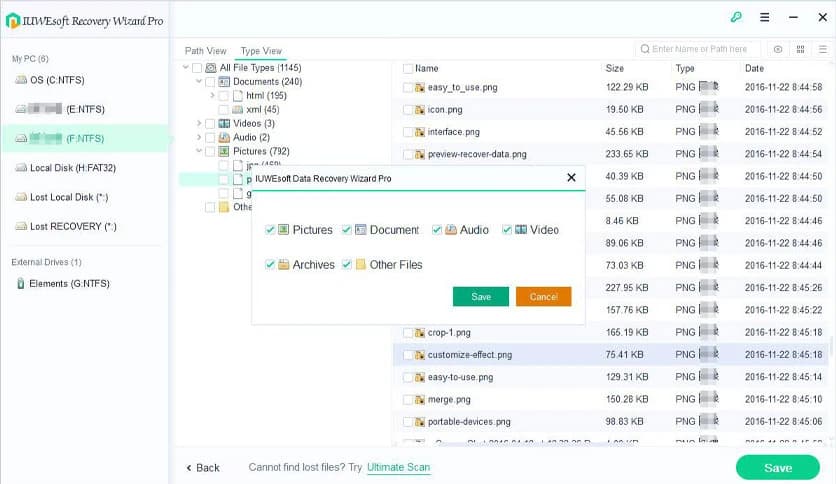Viewport: 836px width, 484px height.
Task: Click the key activation icon
Action: [736, 17]
